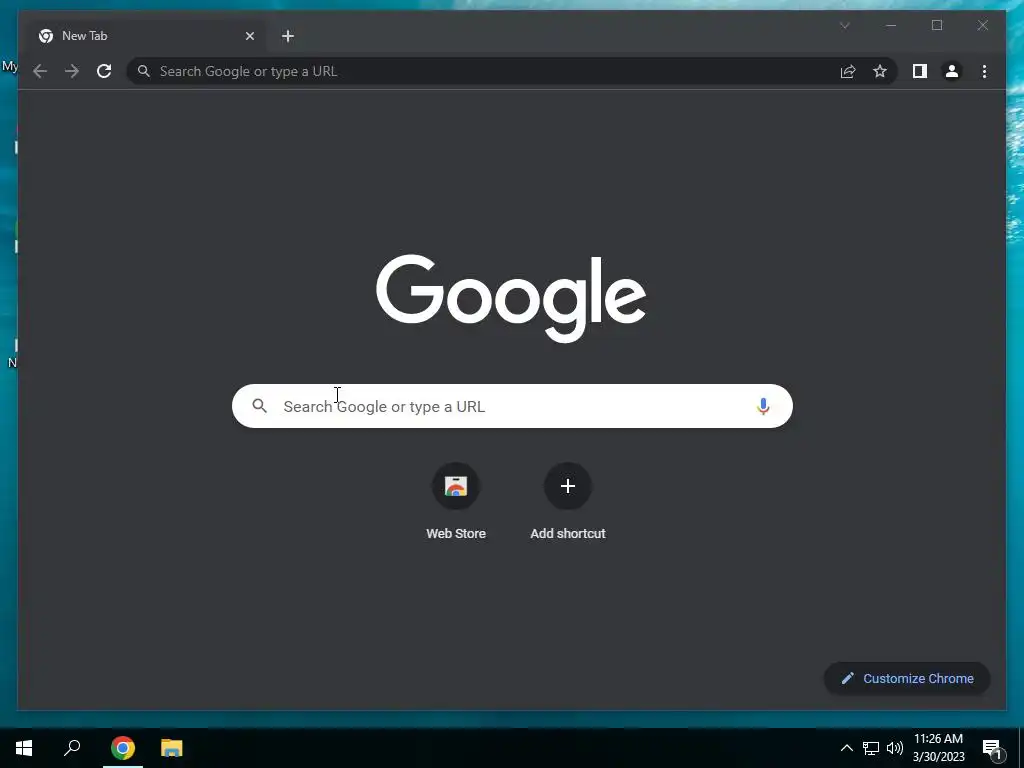Open network status tray icon
This screenshot has height=768, width=1024.
pos(871,748)
